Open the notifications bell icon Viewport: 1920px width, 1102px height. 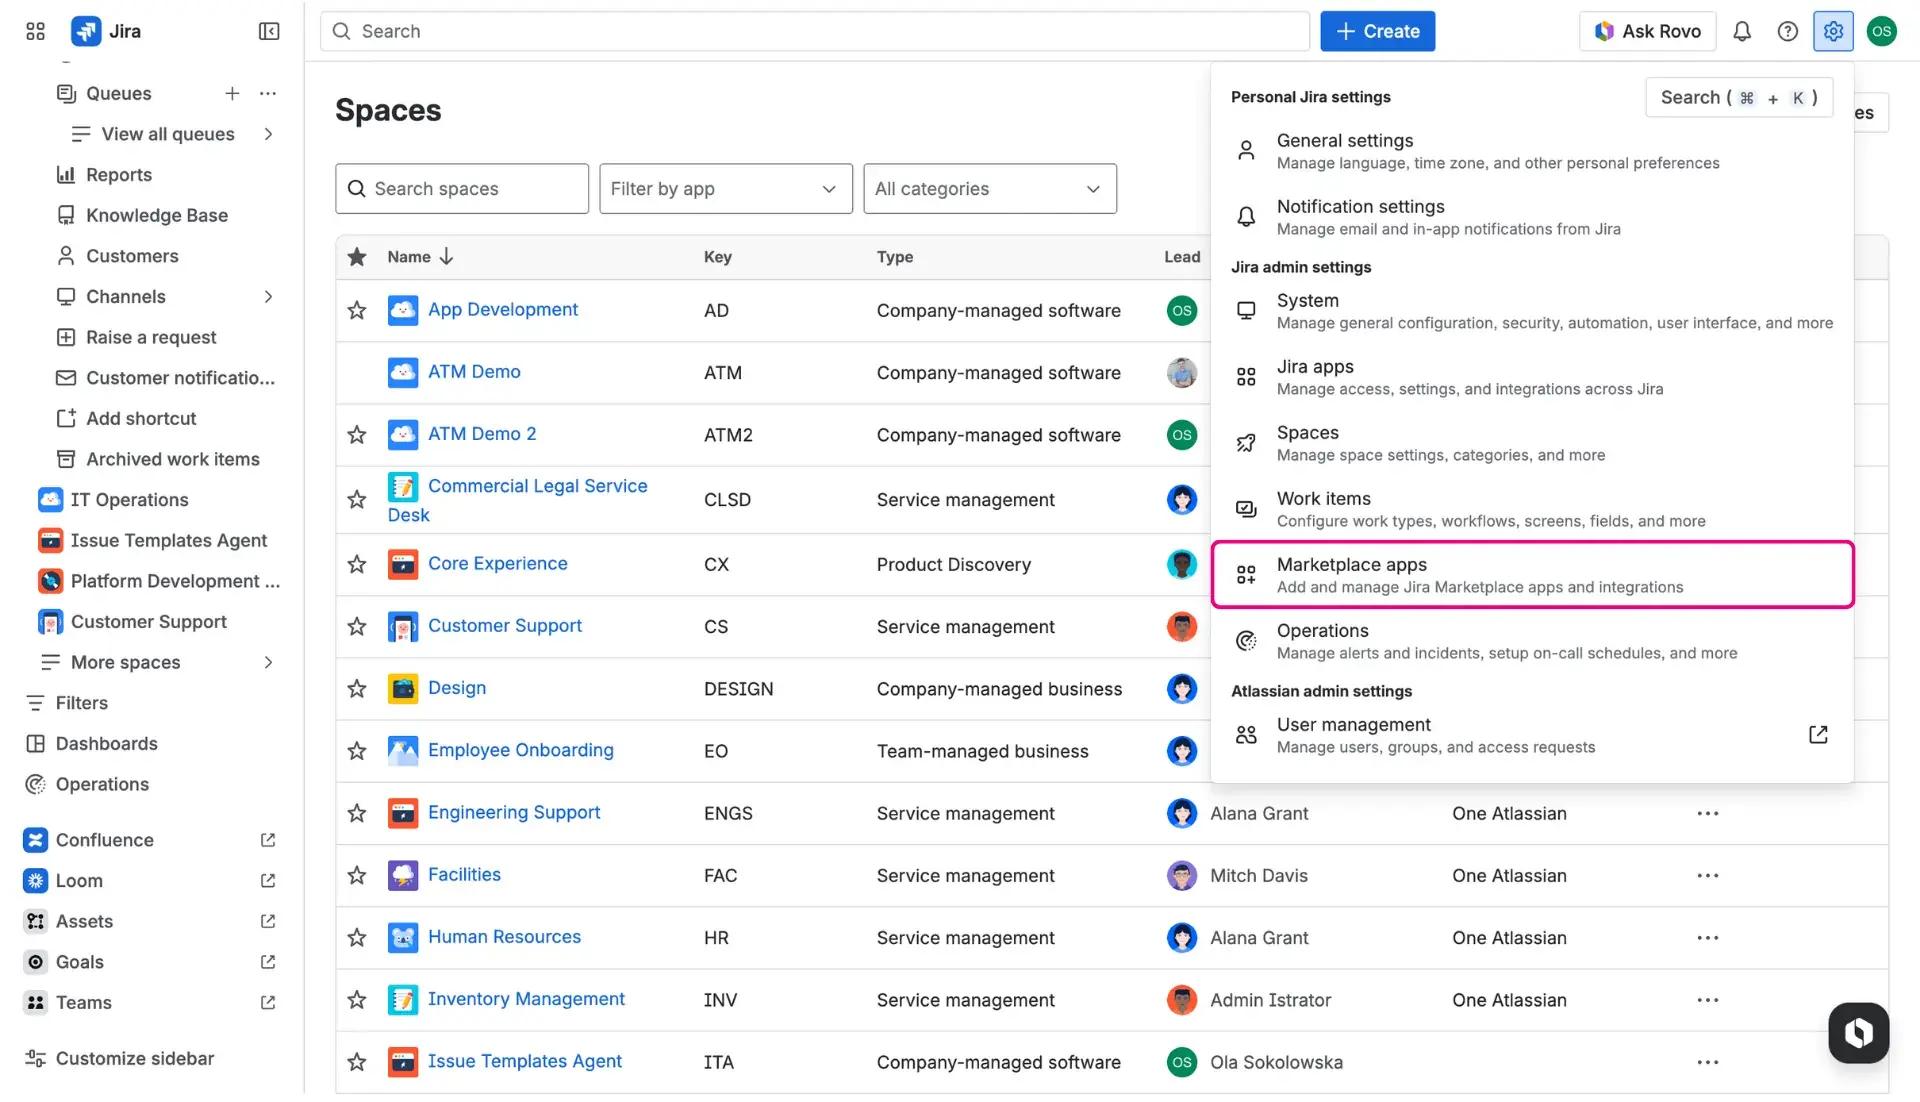click(1743, 31)
